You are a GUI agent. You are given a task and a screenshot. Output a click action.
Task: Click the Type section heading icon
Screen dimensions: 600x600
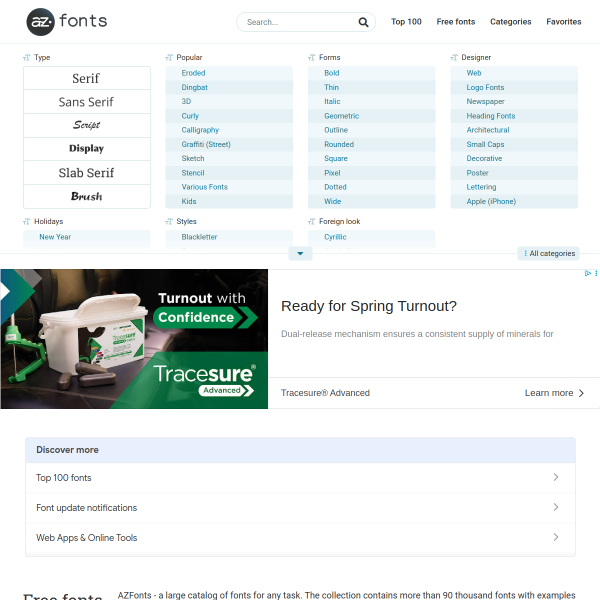tap(26, 57)
